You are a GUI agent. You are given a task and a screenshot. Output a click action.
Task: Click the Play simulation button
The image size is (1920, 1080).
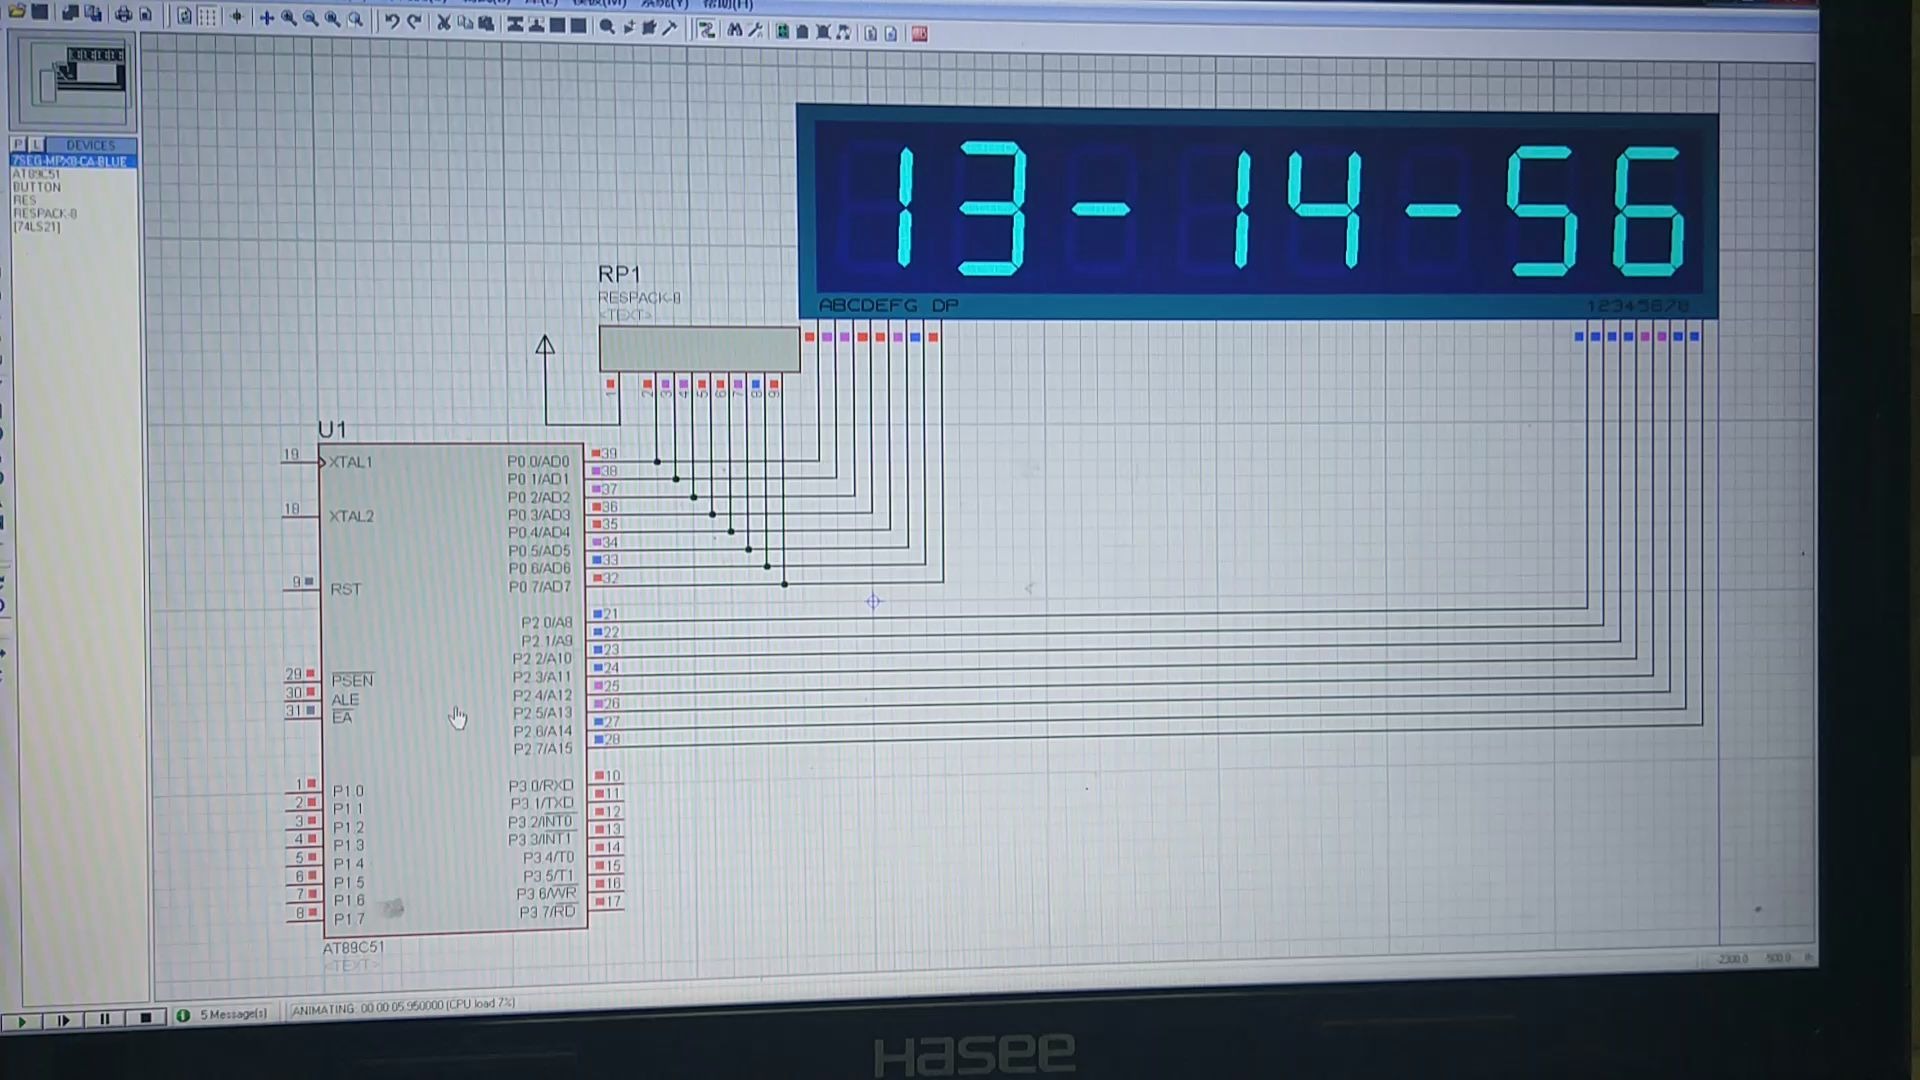[21, 1021]
